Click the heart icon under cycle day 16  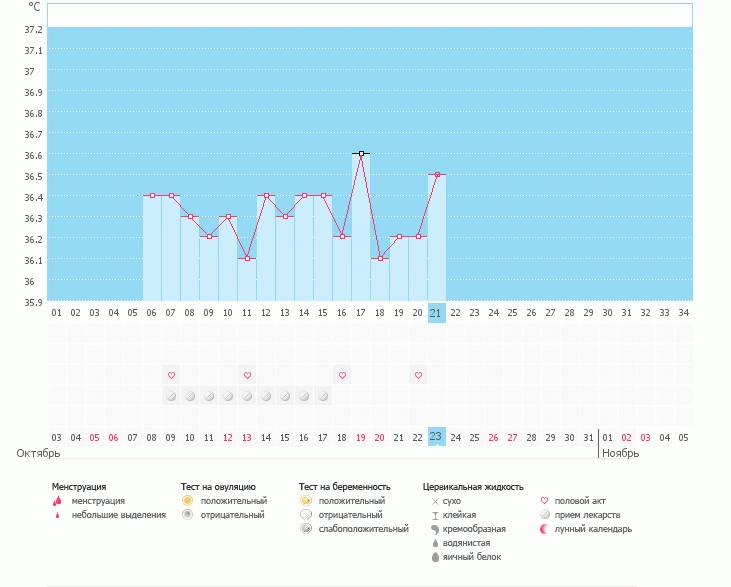click(x=342, y=375)
